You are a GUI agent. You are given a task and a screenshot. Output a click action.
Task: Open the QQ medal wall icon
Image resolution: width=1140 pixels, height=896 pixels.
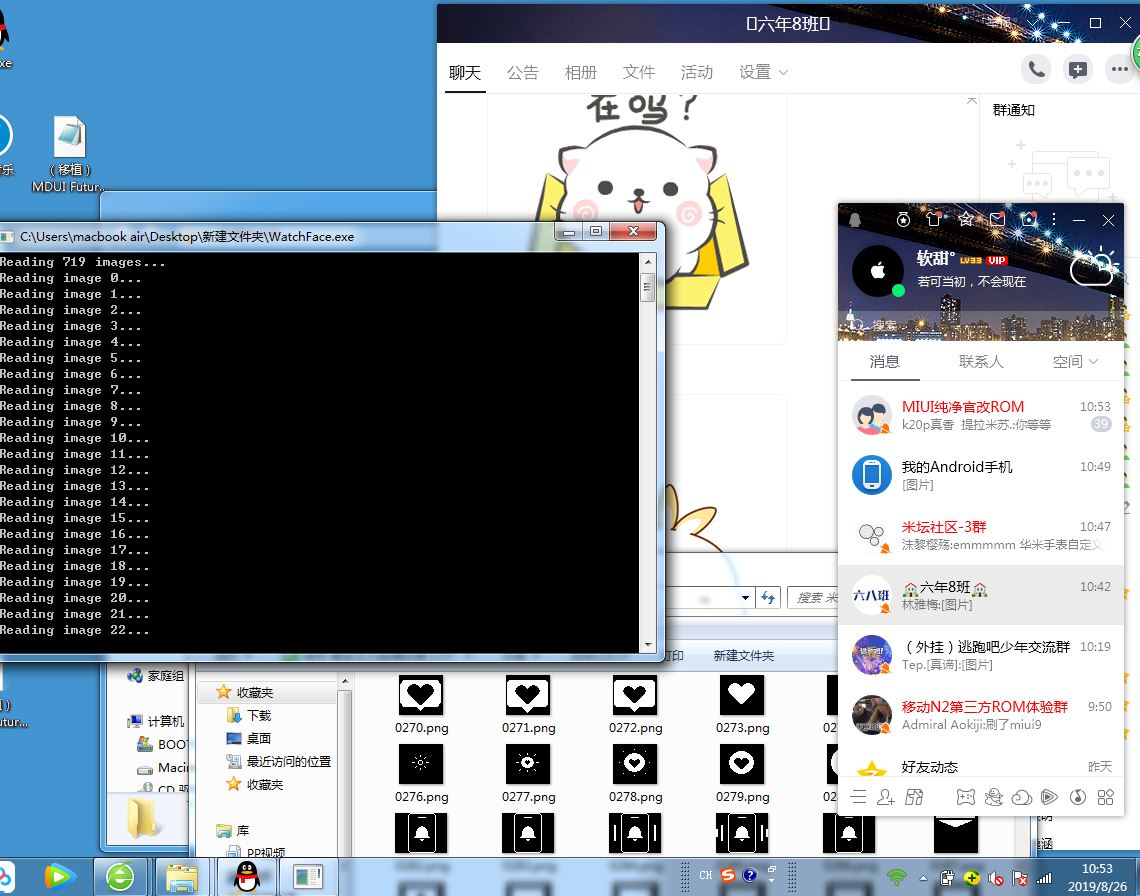[x=903, y=220]
